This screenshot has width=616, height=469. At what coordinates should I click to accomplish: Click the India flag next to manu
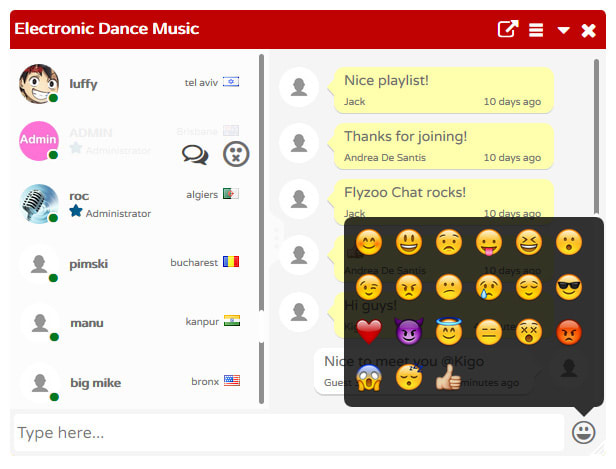click(232, 321)
